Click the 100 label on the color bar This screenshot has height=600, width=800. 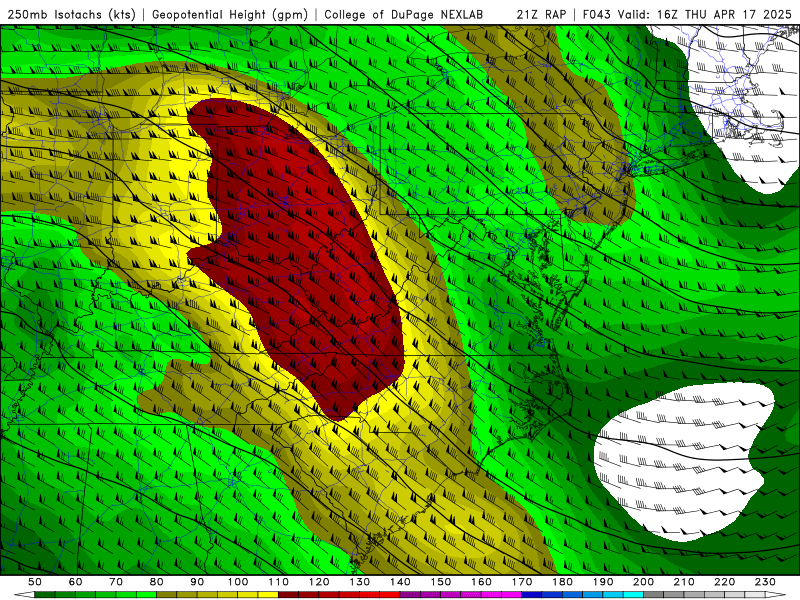coord(238,582)
